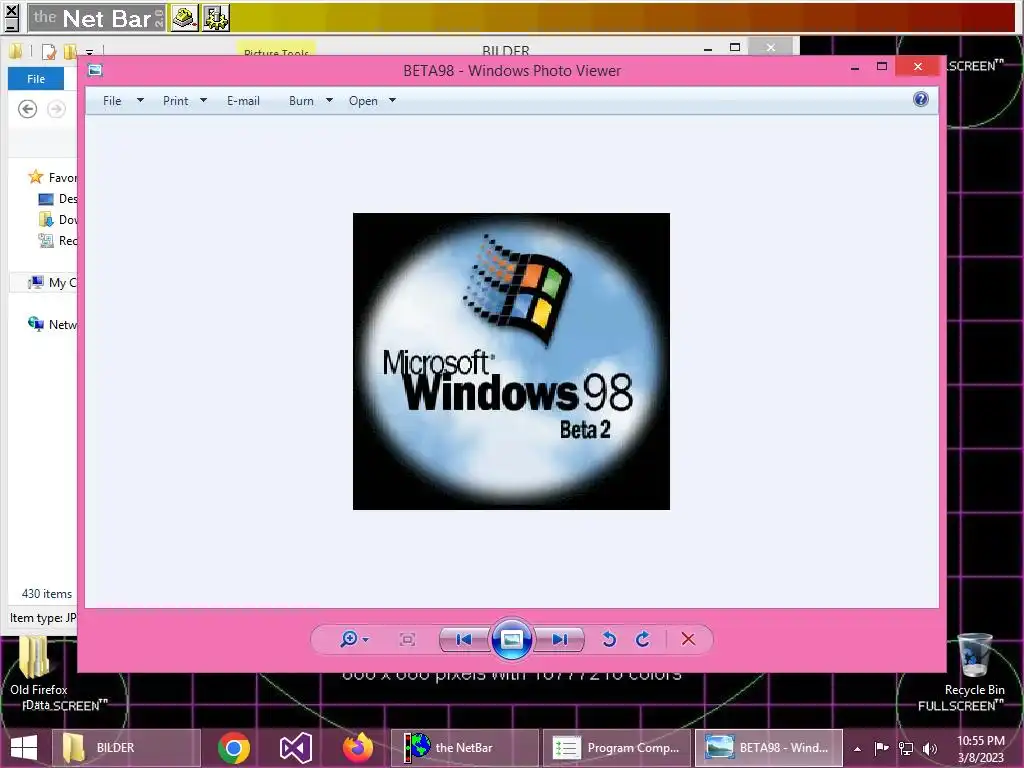Close the Net Bar with its X icon
Image resolution: width=1024 pixels, height=768 pixels.
click(12, 11)
